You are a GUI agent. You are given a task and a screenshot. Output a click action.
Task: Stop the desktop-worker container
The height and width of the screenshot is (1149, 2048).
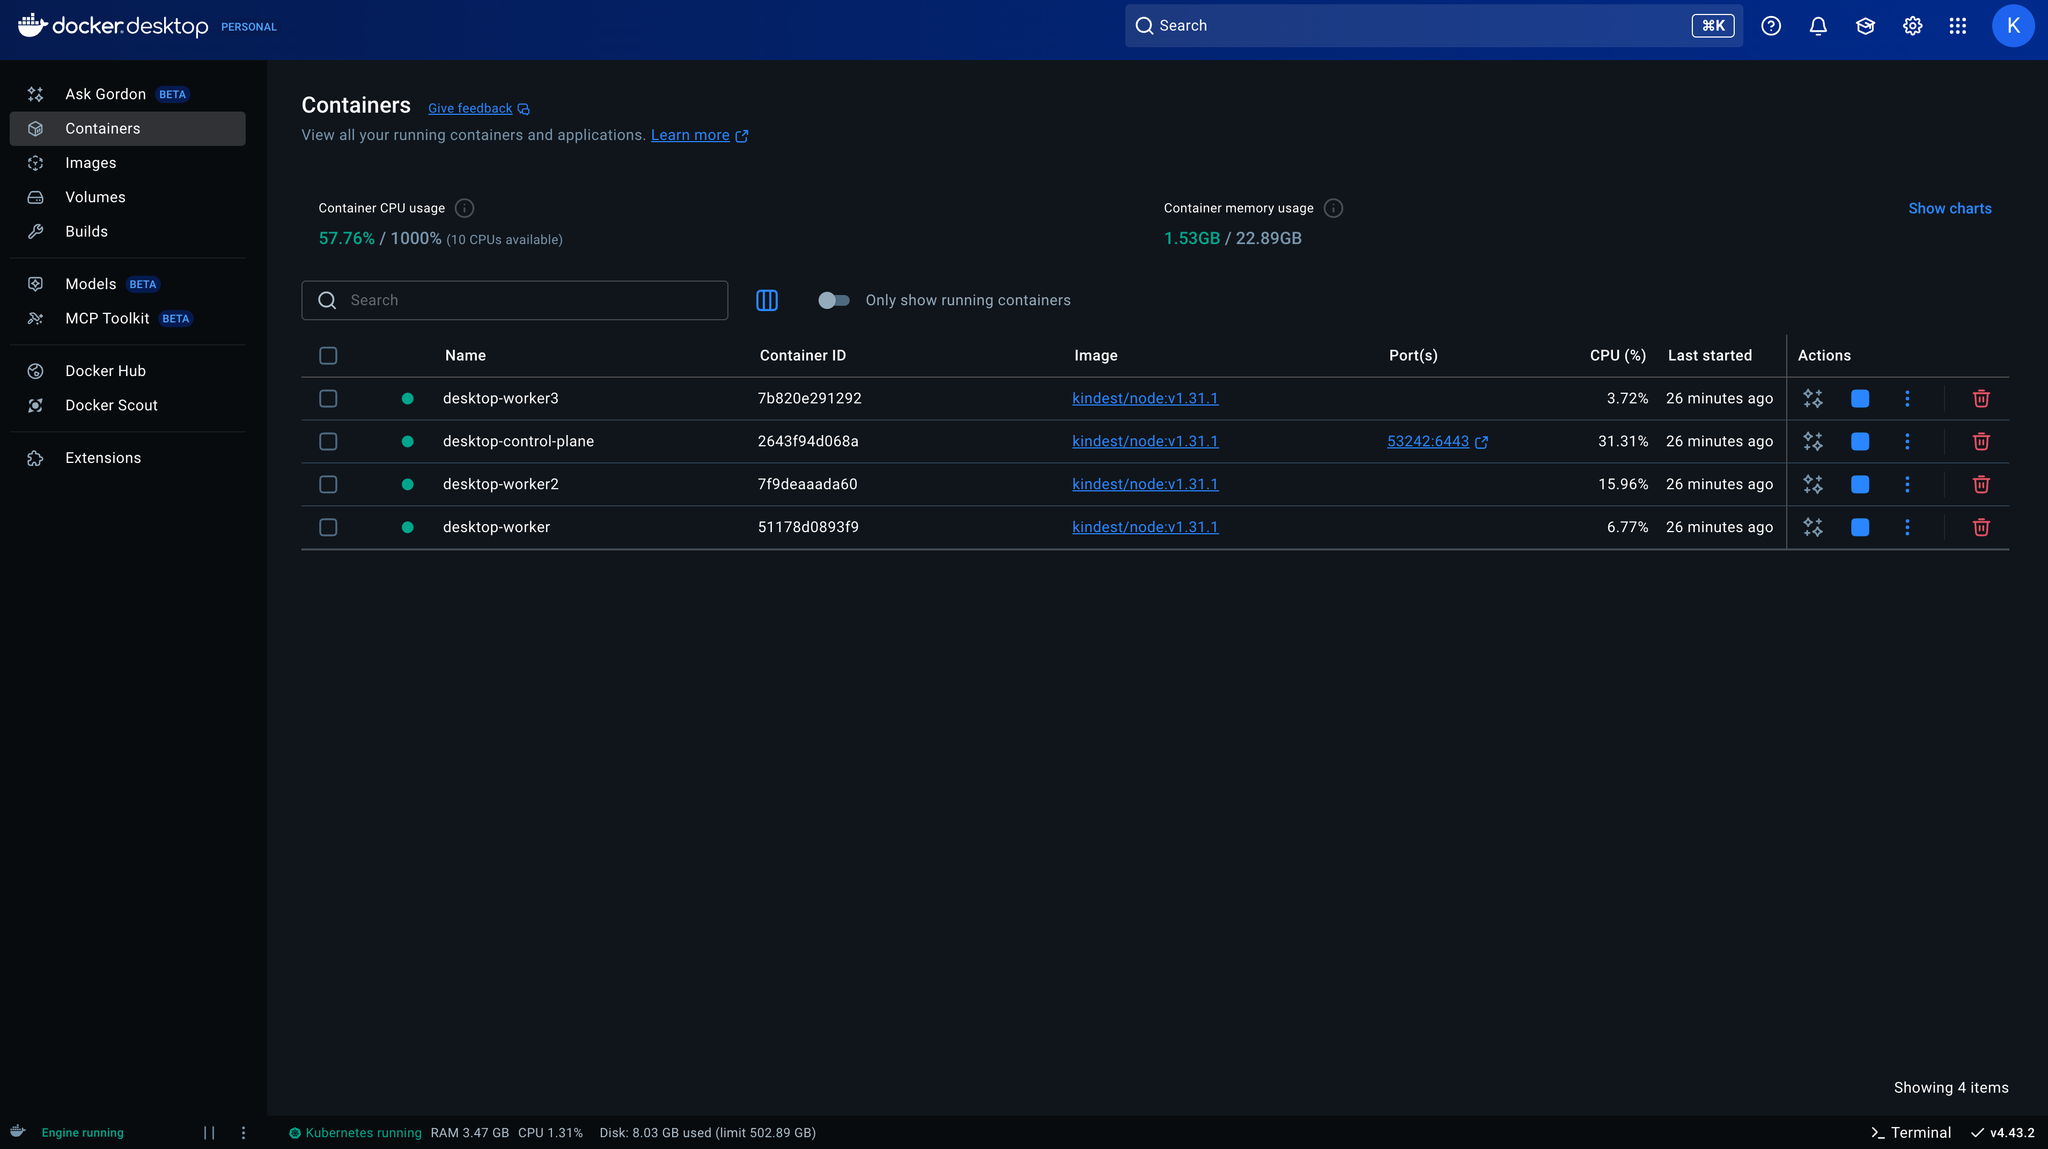(1860, 527)
